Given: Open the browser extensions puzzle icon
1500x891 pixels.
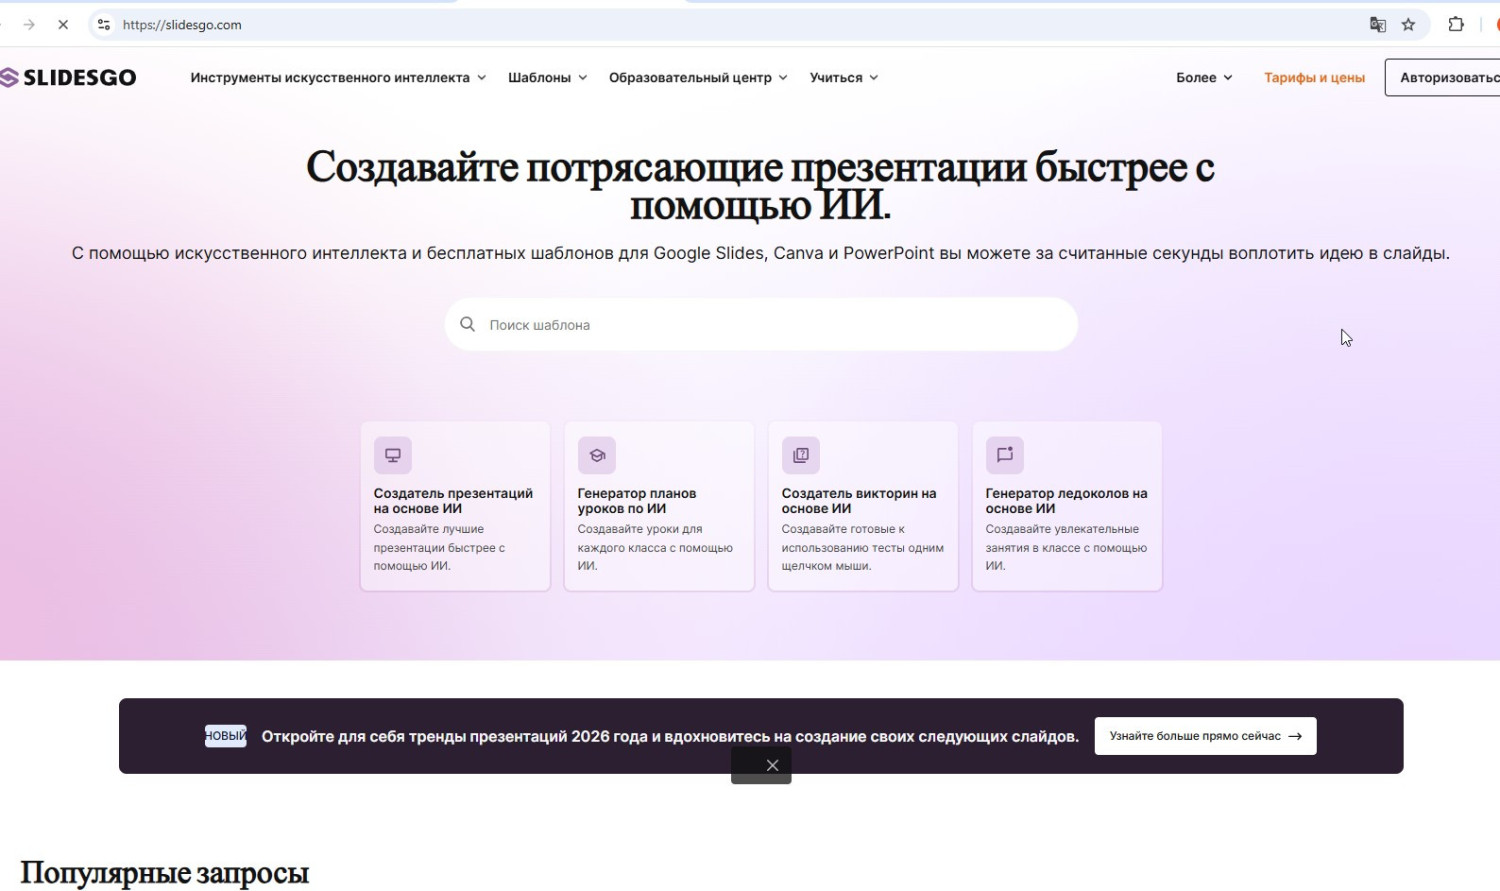Looking at the screenshot, I should pyautogui.click(x=1456, y=25).
